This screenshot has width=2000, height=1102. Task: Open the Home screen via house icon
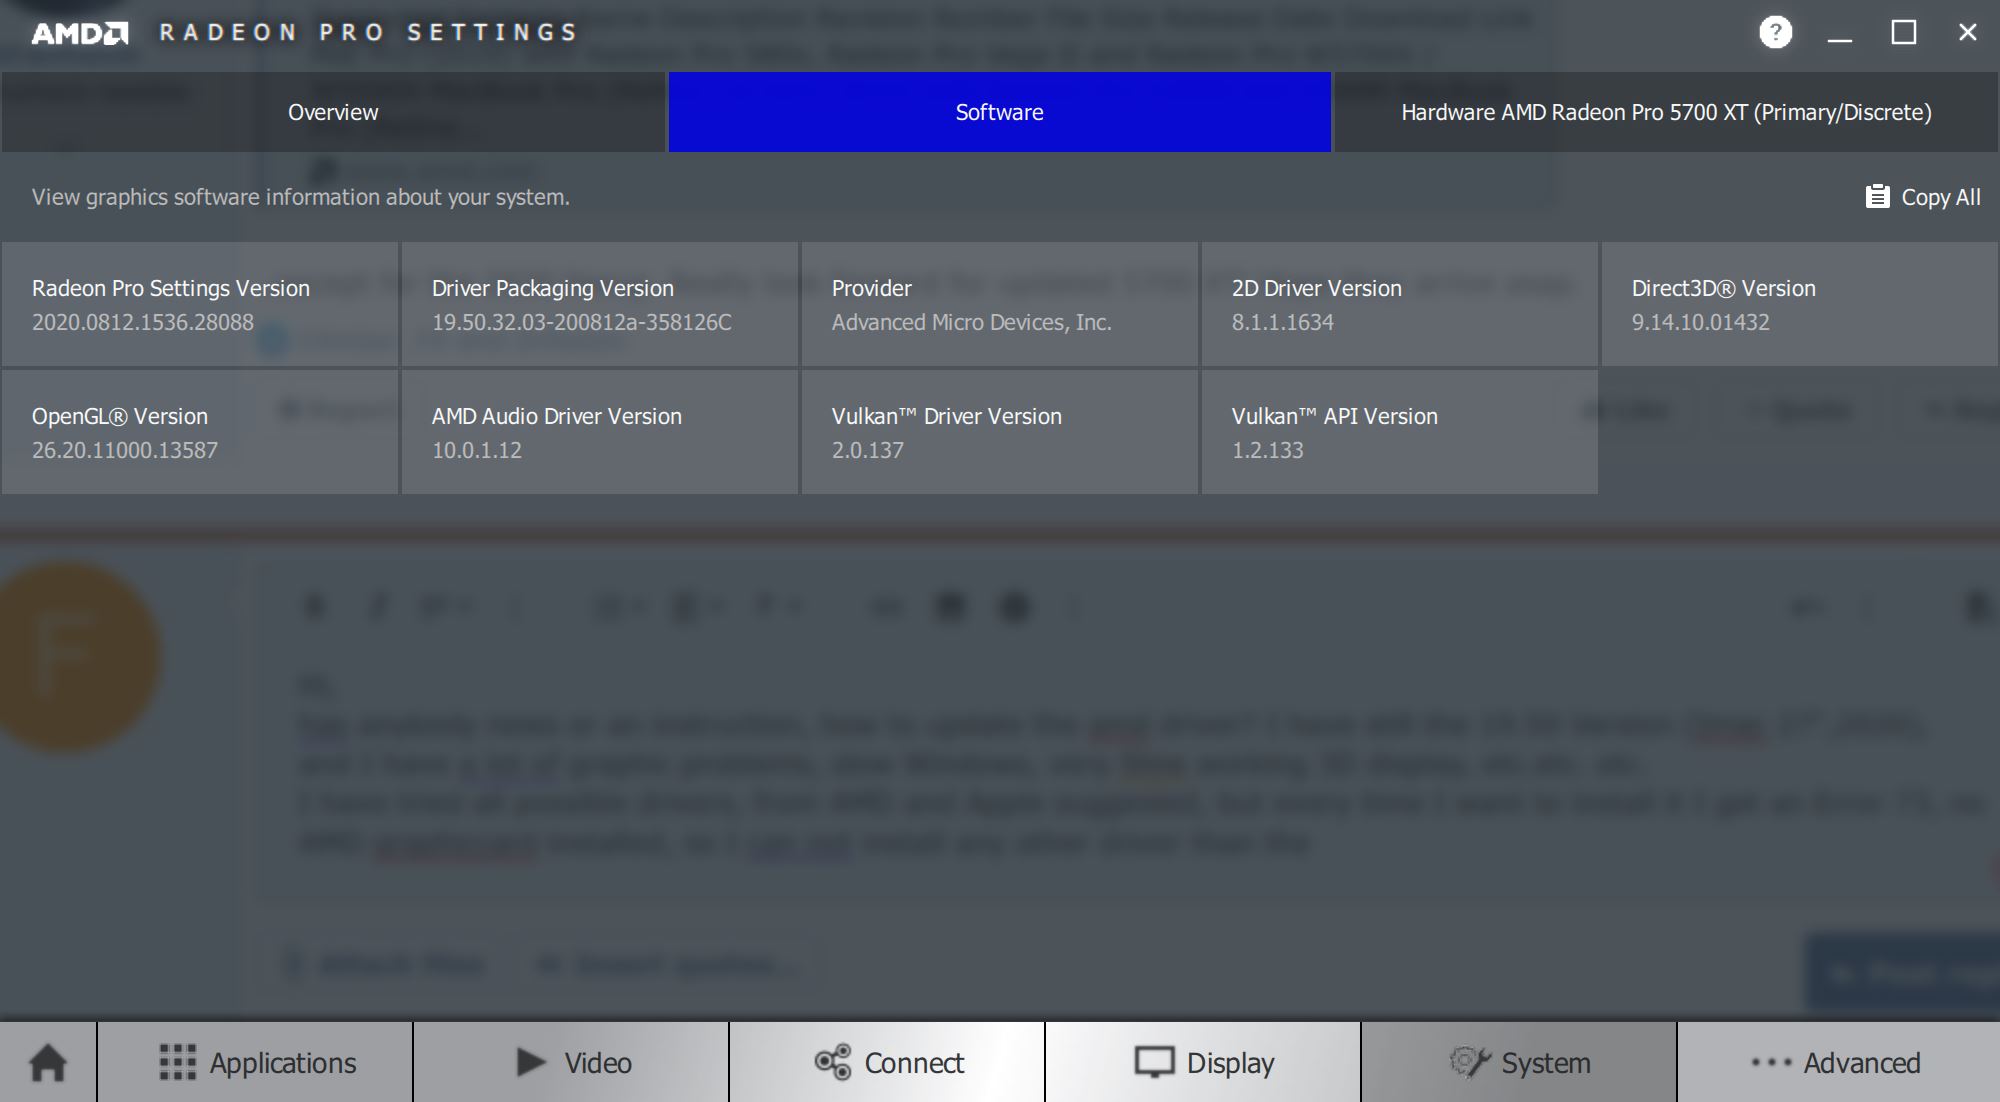[x=48, y=1062]
